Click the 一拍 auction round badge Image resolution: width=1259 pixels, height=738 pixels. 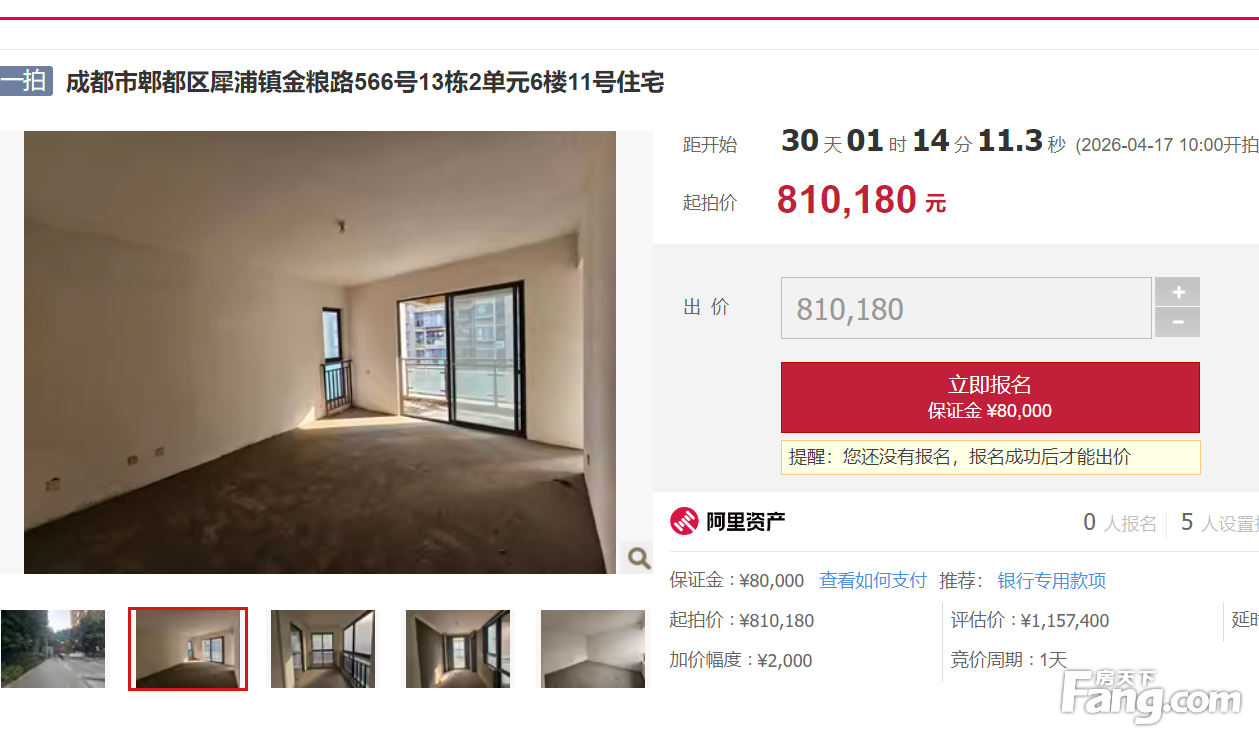(25, 81)
